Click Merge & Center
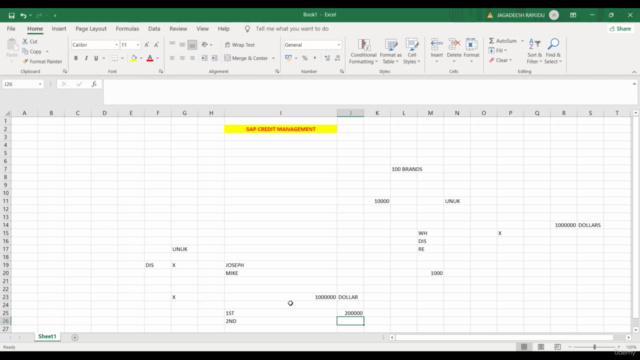640x360 pixels. tap(246, 58)
